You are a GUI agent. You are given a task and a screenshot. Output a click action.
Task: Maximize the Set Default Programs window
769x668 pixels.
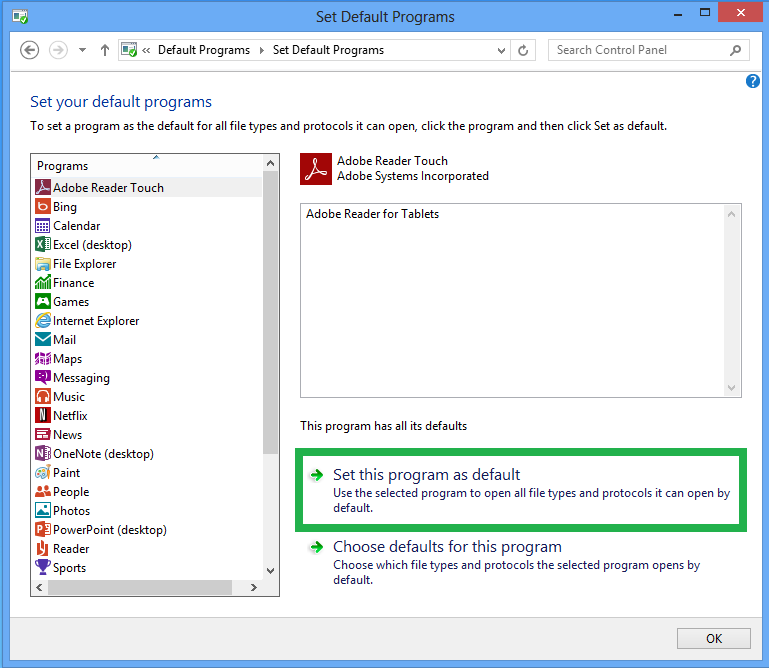coord(705,13)
